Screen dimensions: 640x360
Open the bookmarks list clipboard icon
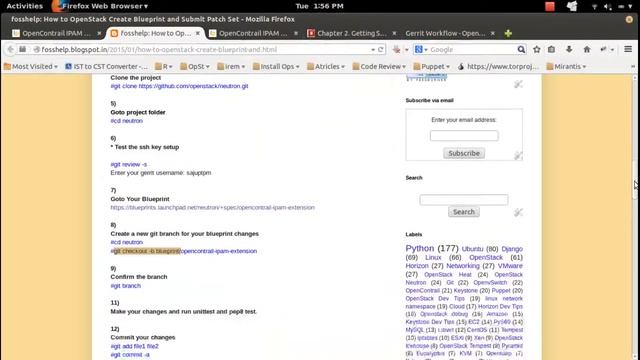click(x=551, y=49)
